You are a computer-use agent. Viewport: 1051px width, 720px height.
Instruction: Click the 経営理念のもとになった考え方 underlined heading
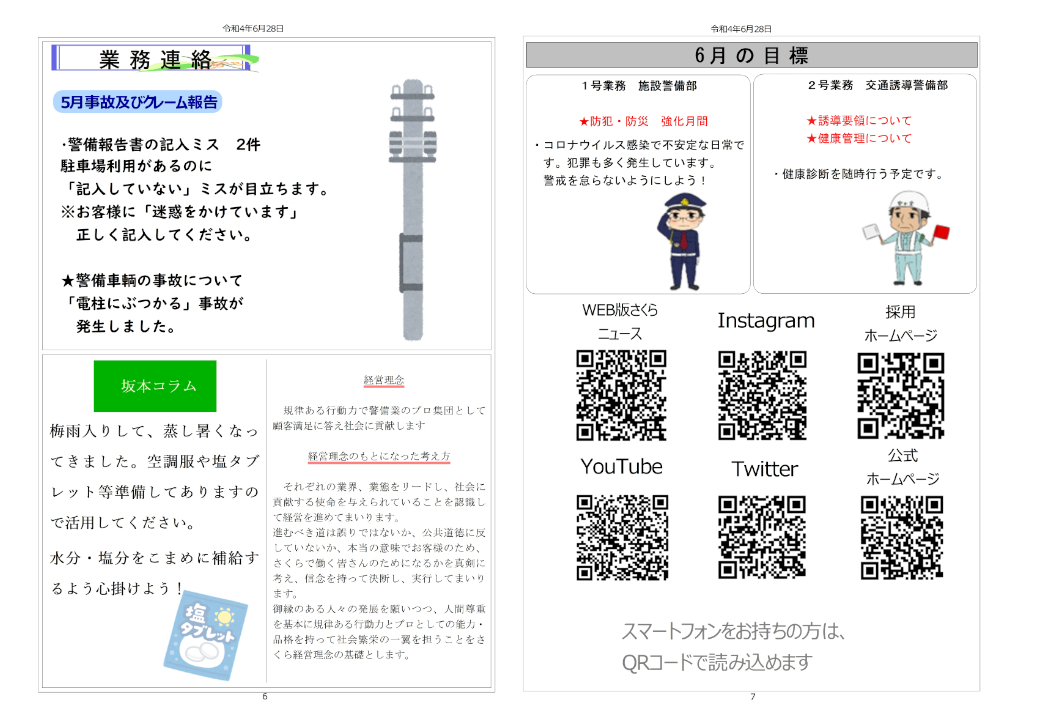(379, 457)
